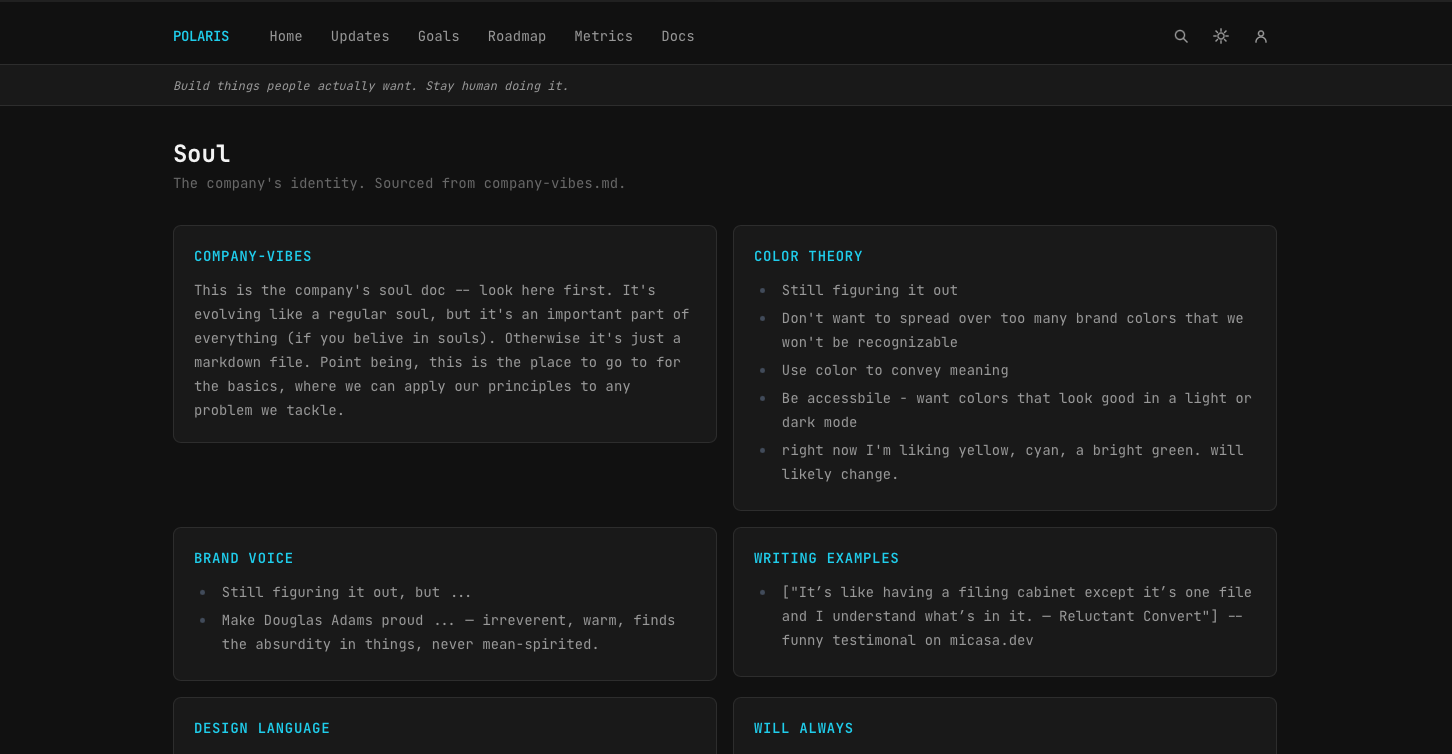Viewport: 1452px width, 754px height.
Task: Open the Docs nav item
Action: (678, 36)
